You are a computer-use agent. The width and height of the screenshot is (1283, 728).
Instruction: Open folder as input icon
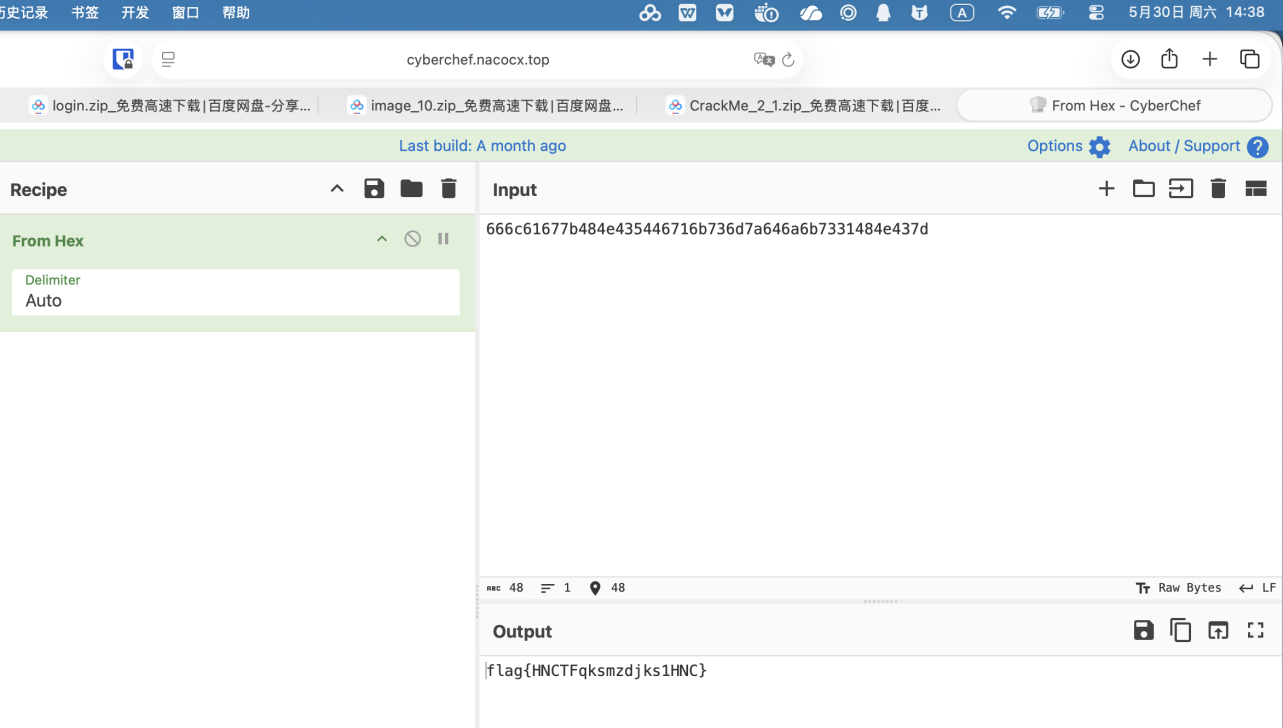(1143, 188)
